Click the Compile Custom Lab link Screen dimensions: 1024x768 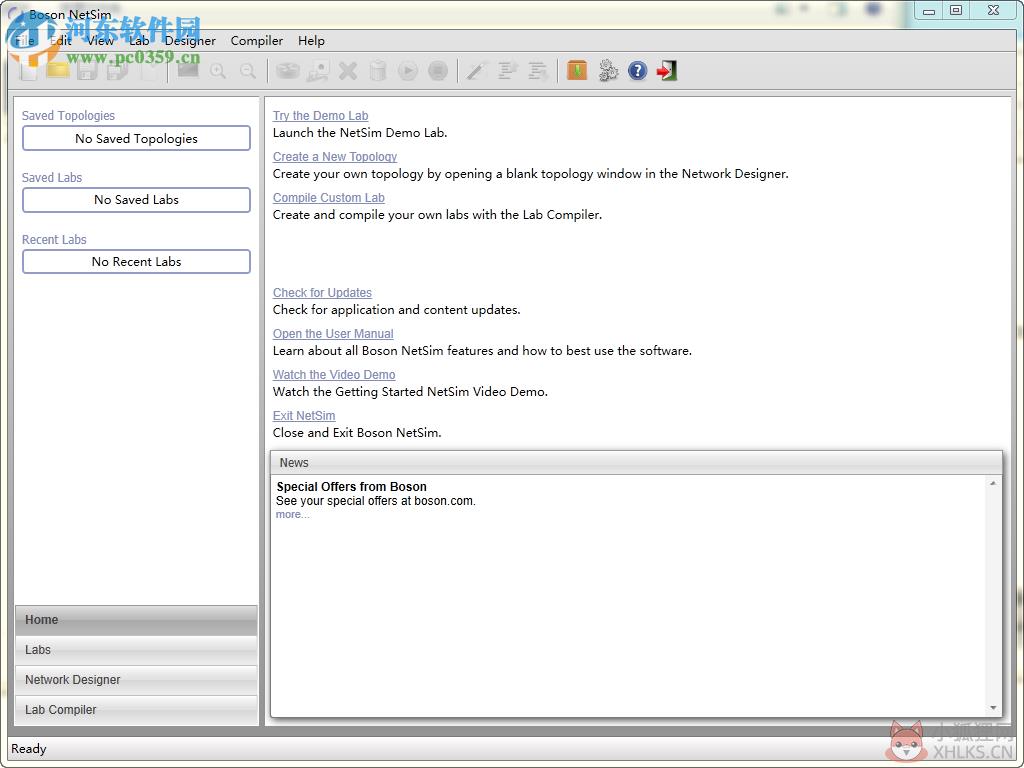click(x=328, y=198)
